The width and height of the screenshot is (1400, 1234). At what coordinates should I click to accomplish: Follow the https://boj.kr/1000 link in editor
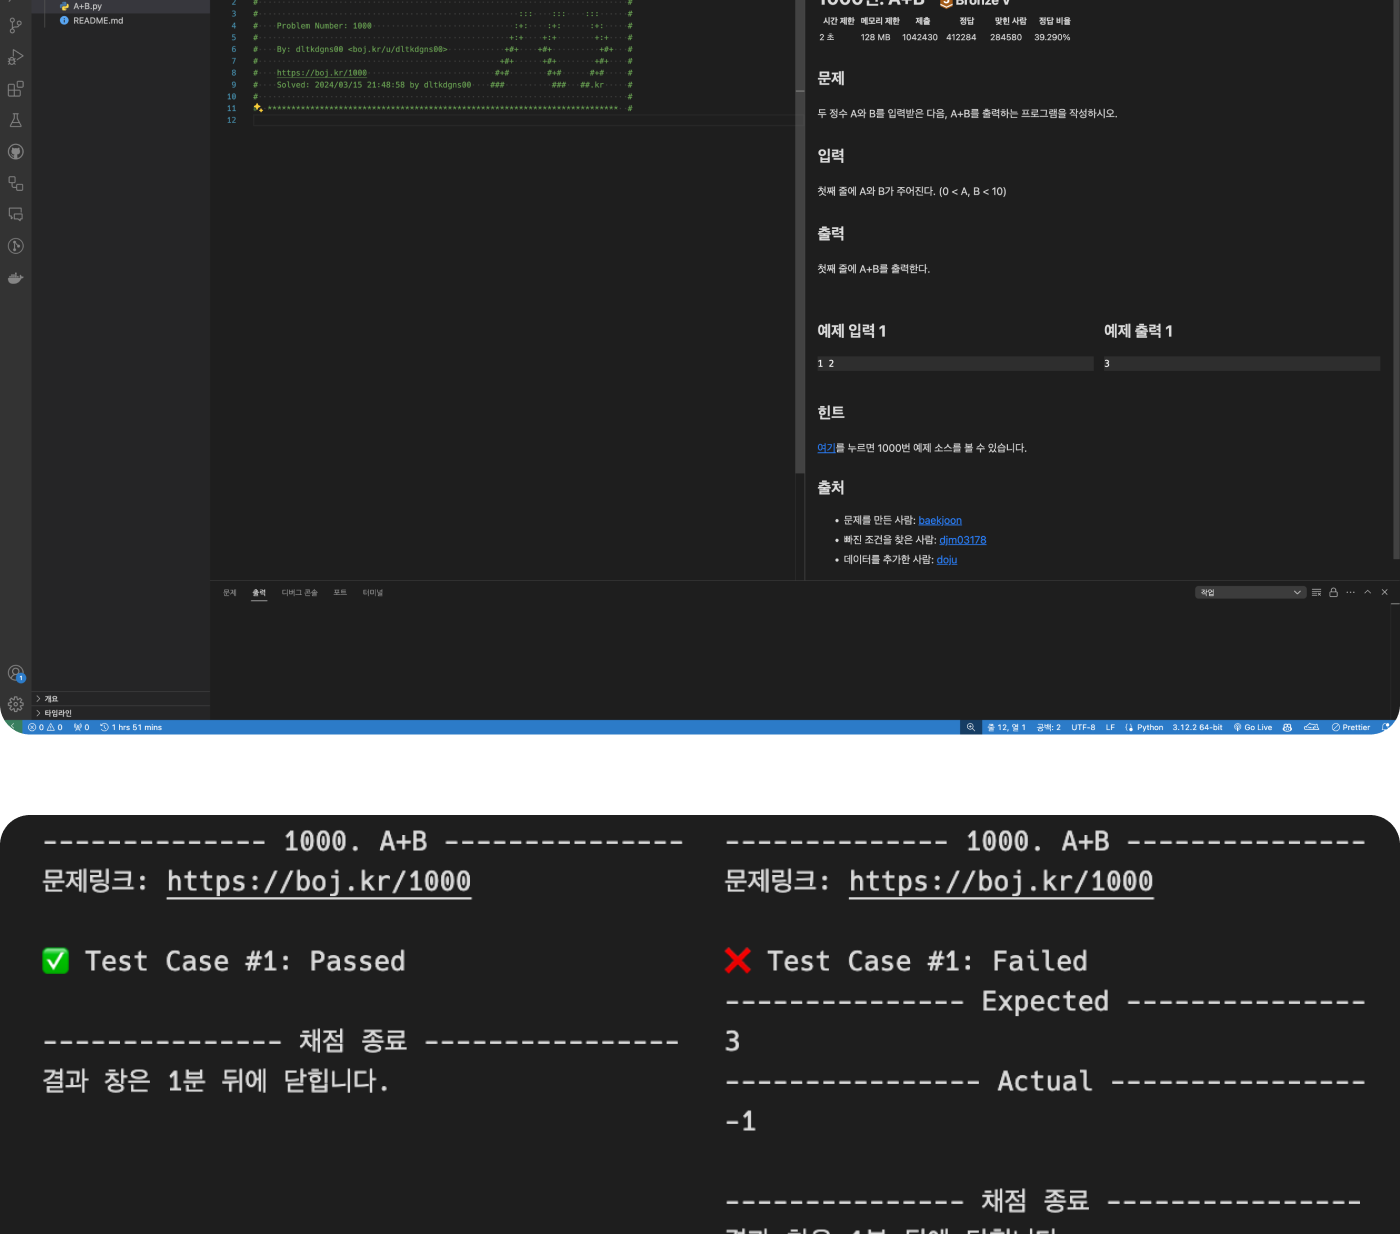[321, 73]
